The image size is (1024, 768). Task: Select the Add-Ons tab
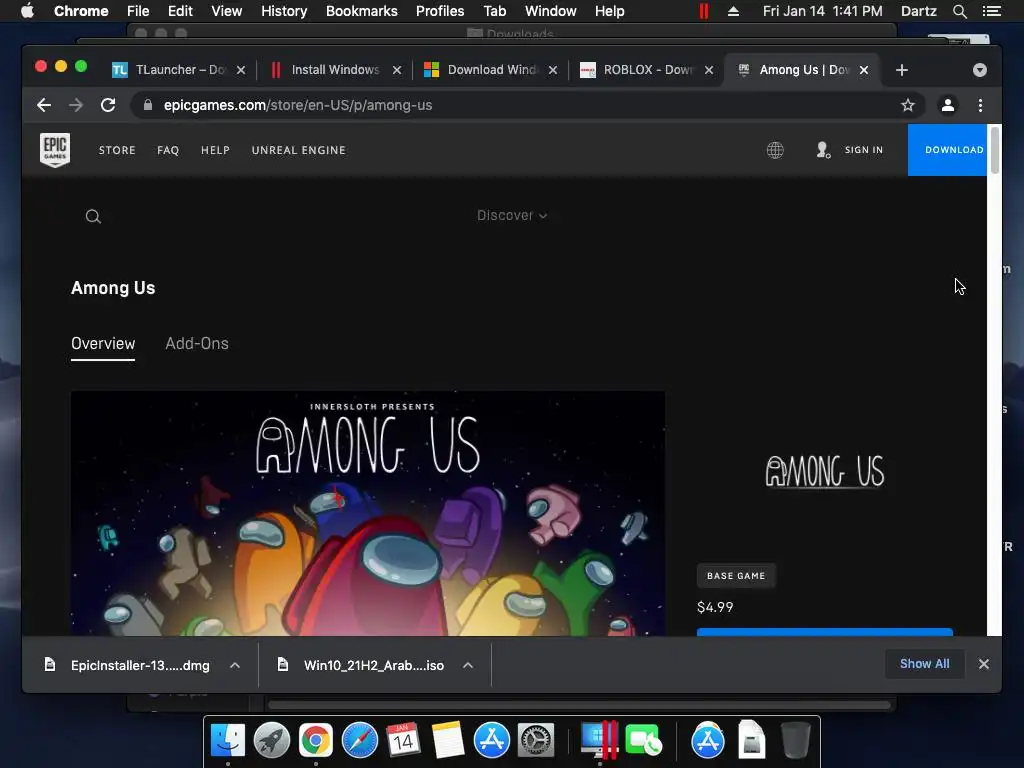click(x=197, y=344)
